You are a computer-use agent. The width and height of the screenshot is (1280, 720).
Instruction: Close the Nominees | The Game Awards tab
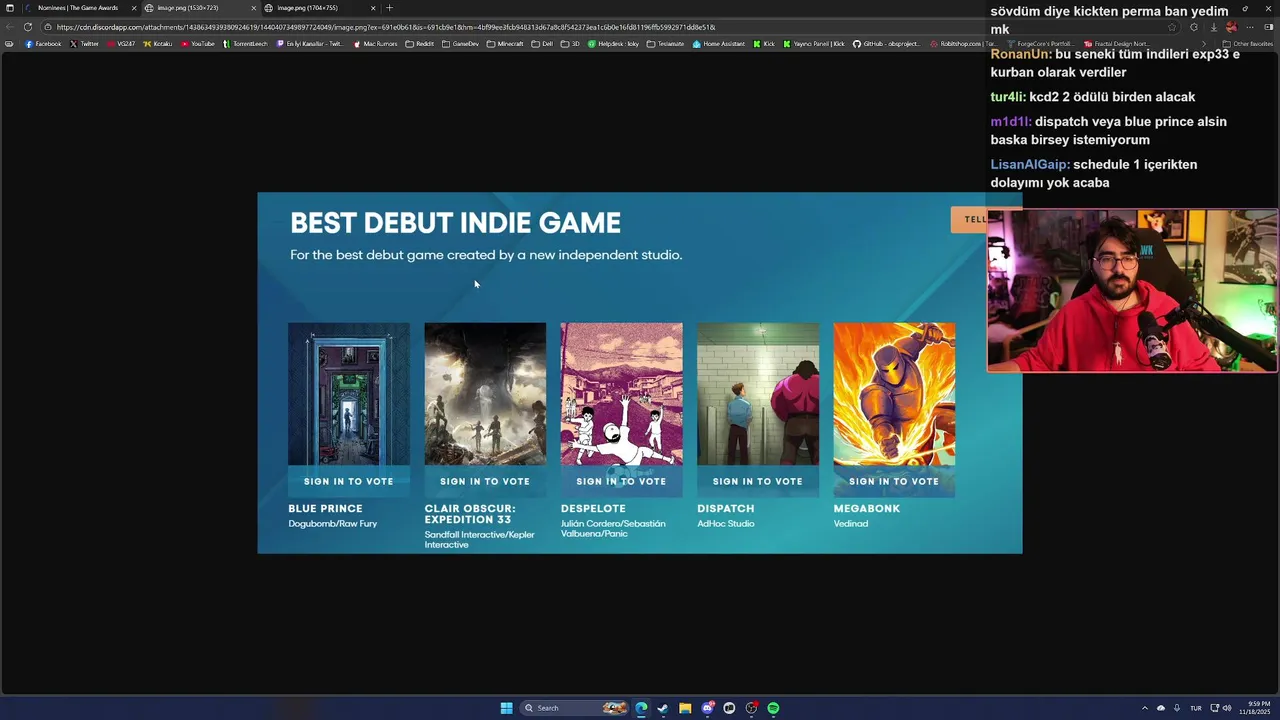click(x=134, y=8)
